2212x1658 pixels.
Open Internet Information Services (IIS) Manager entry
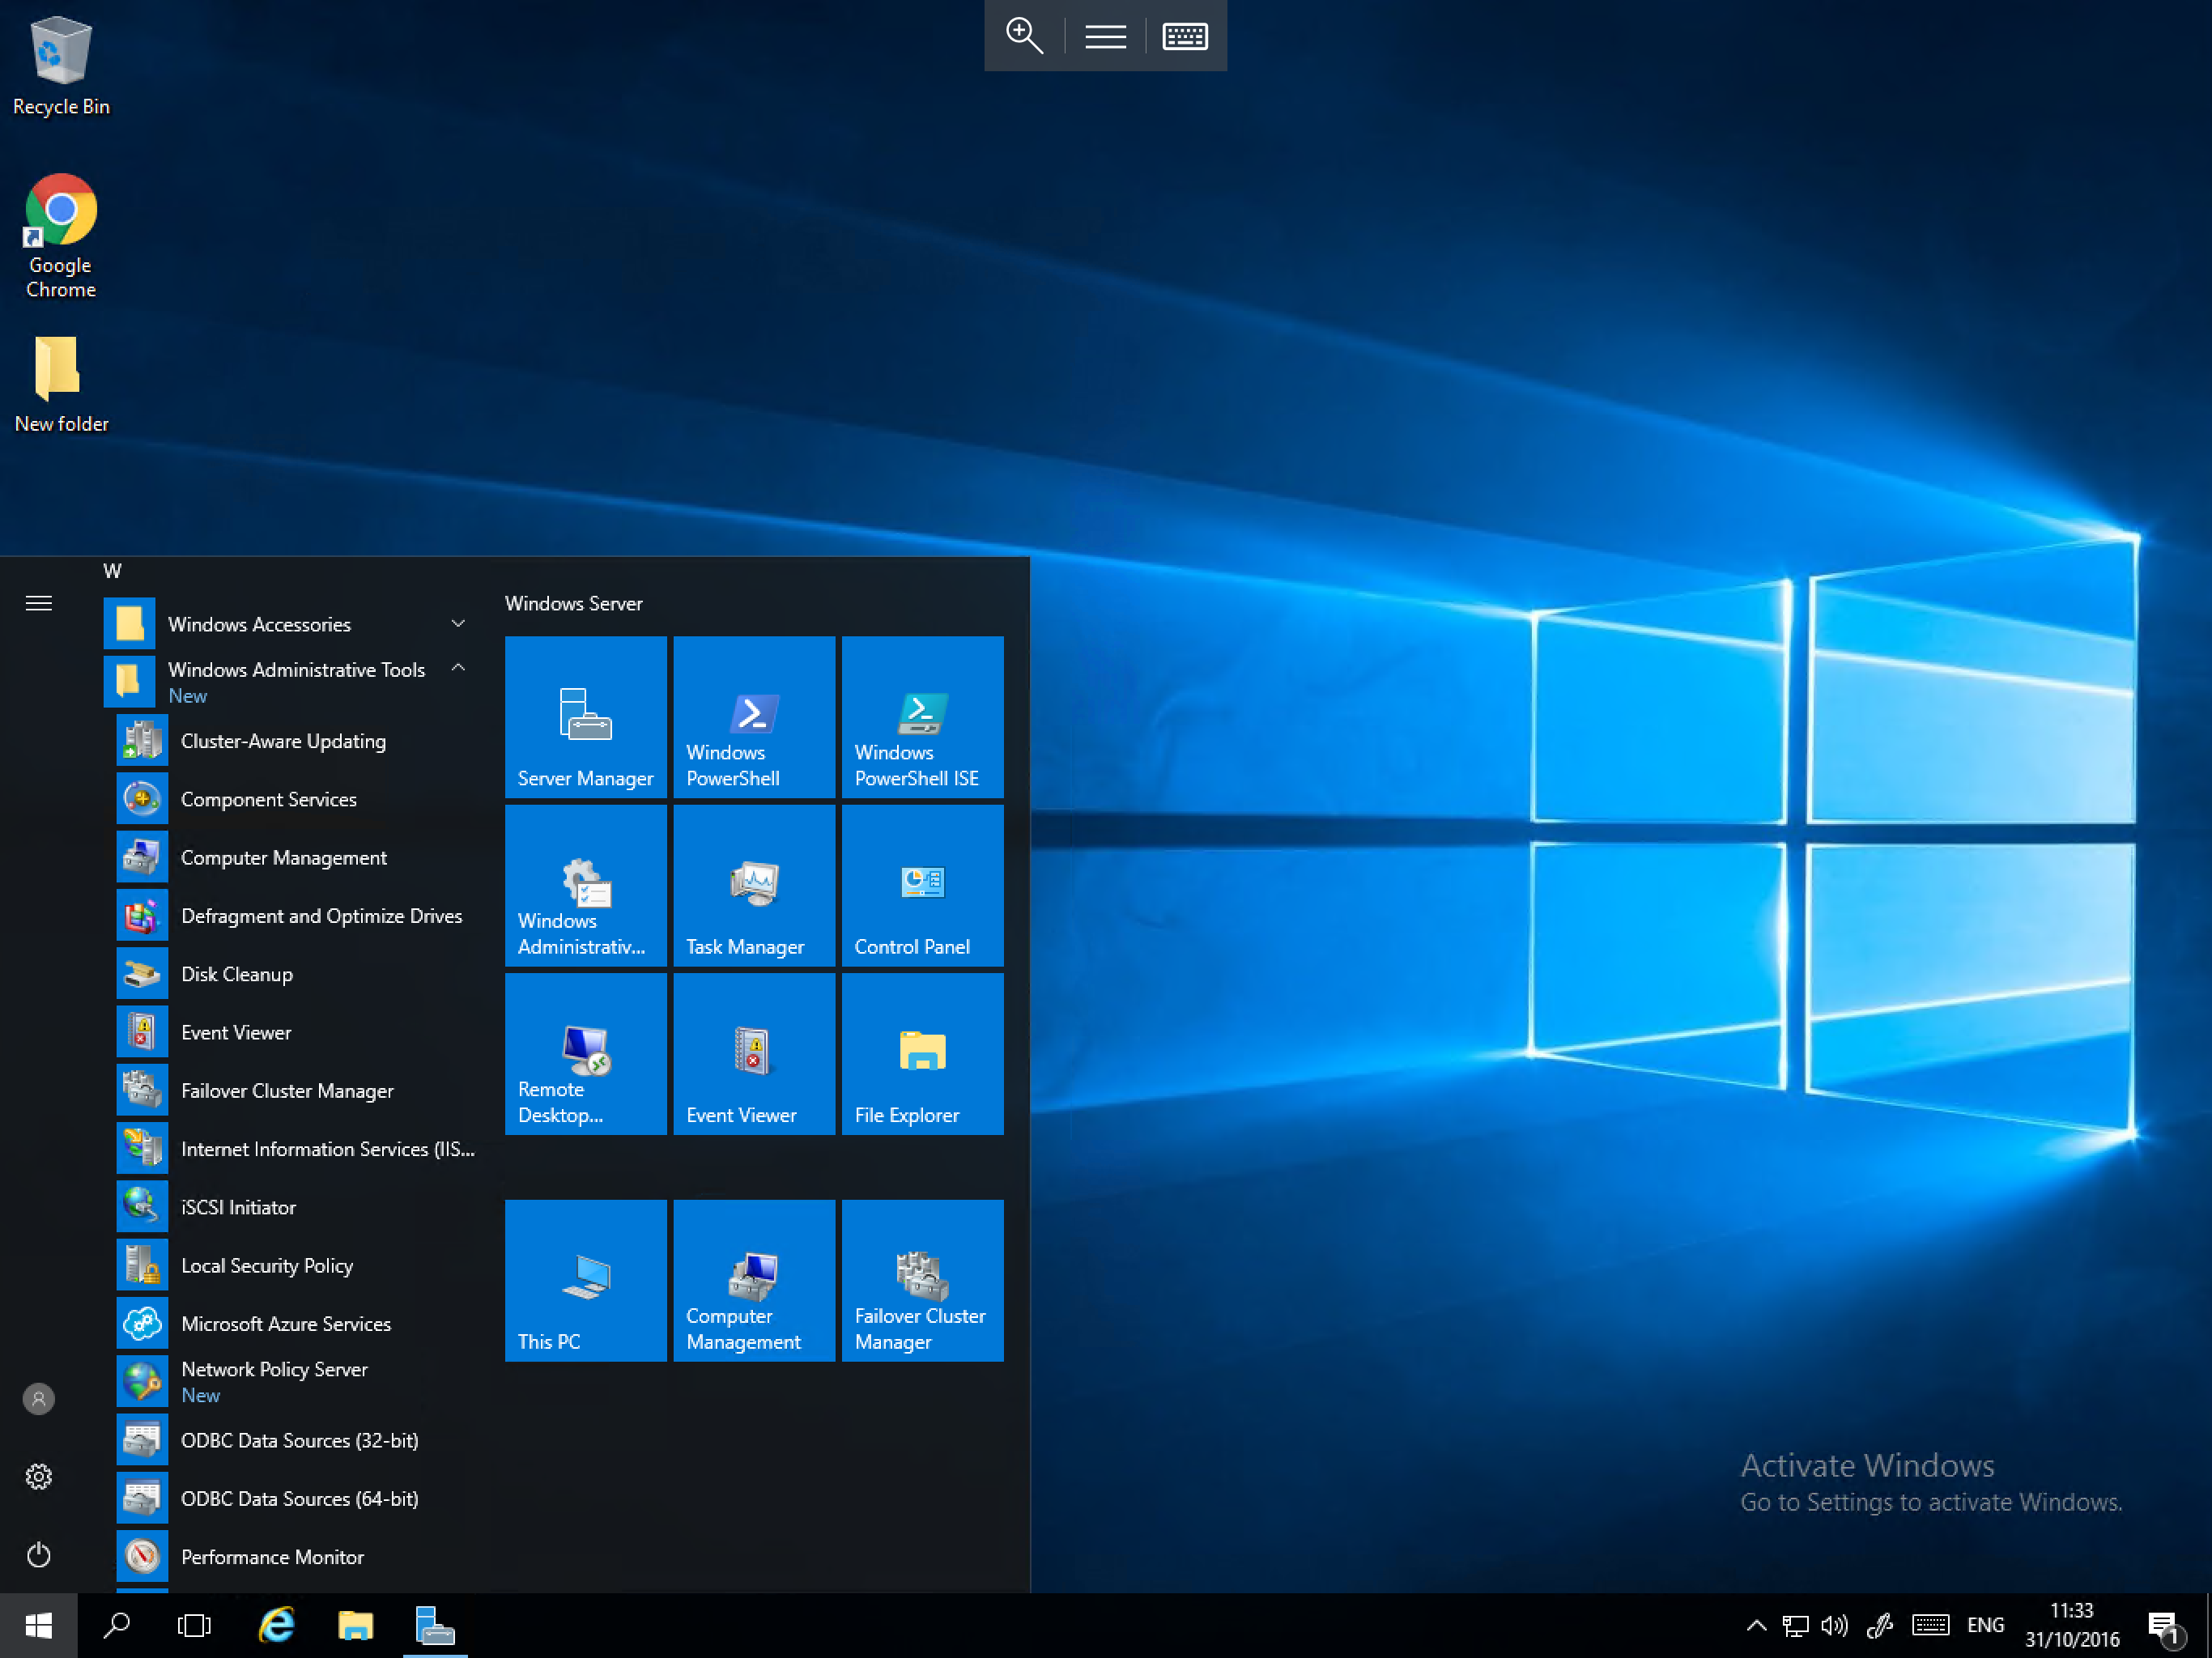click(x=297, y=1149)
